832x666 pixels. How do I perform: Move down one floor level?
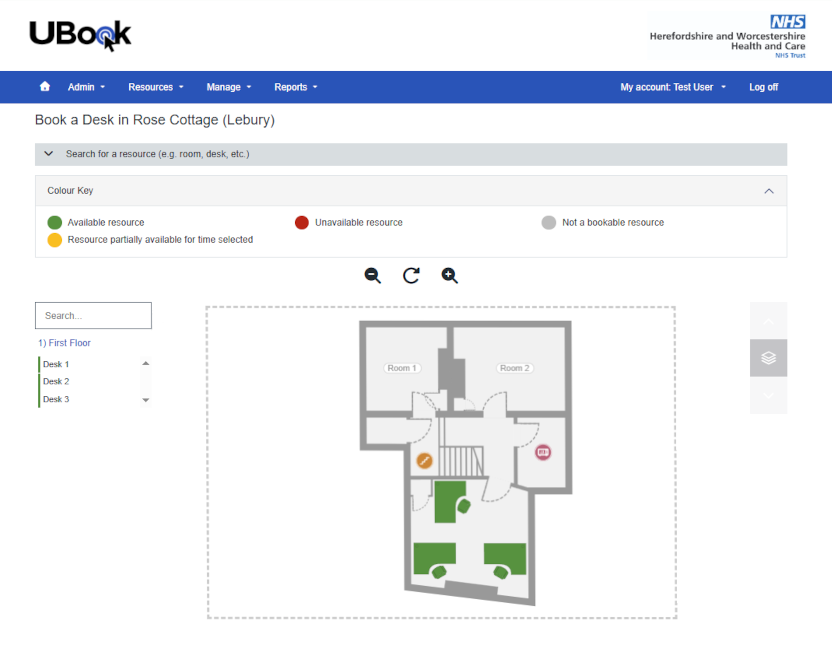tap(768, 395)
